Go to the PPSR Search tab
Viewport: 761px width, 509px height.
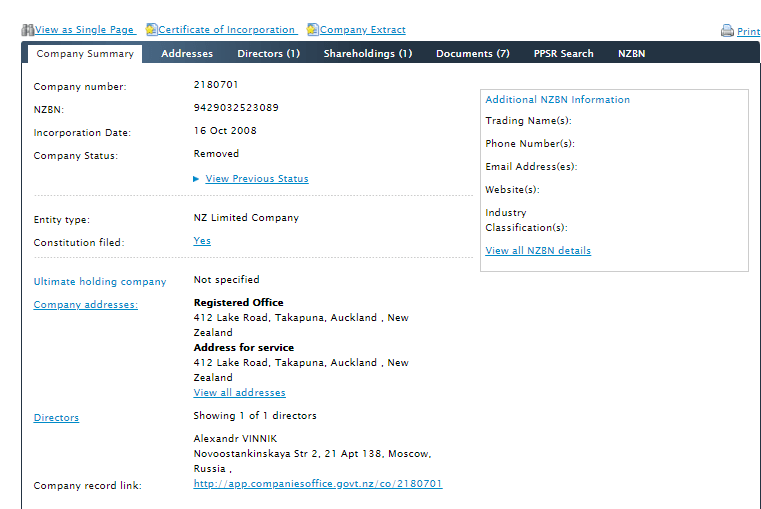coord(563,54)
